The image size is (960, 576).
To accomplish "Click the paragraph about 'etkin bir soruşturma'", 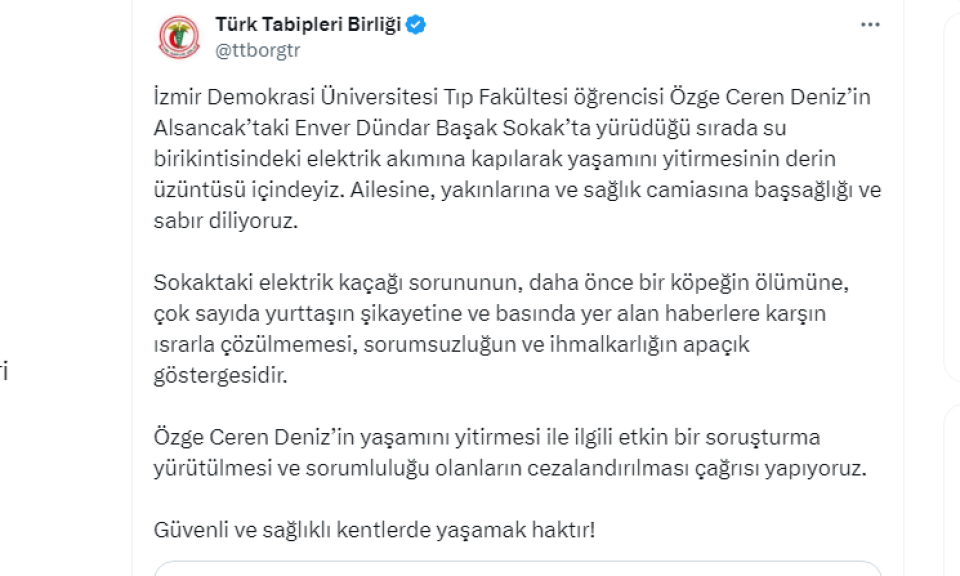I will [510, 452].
